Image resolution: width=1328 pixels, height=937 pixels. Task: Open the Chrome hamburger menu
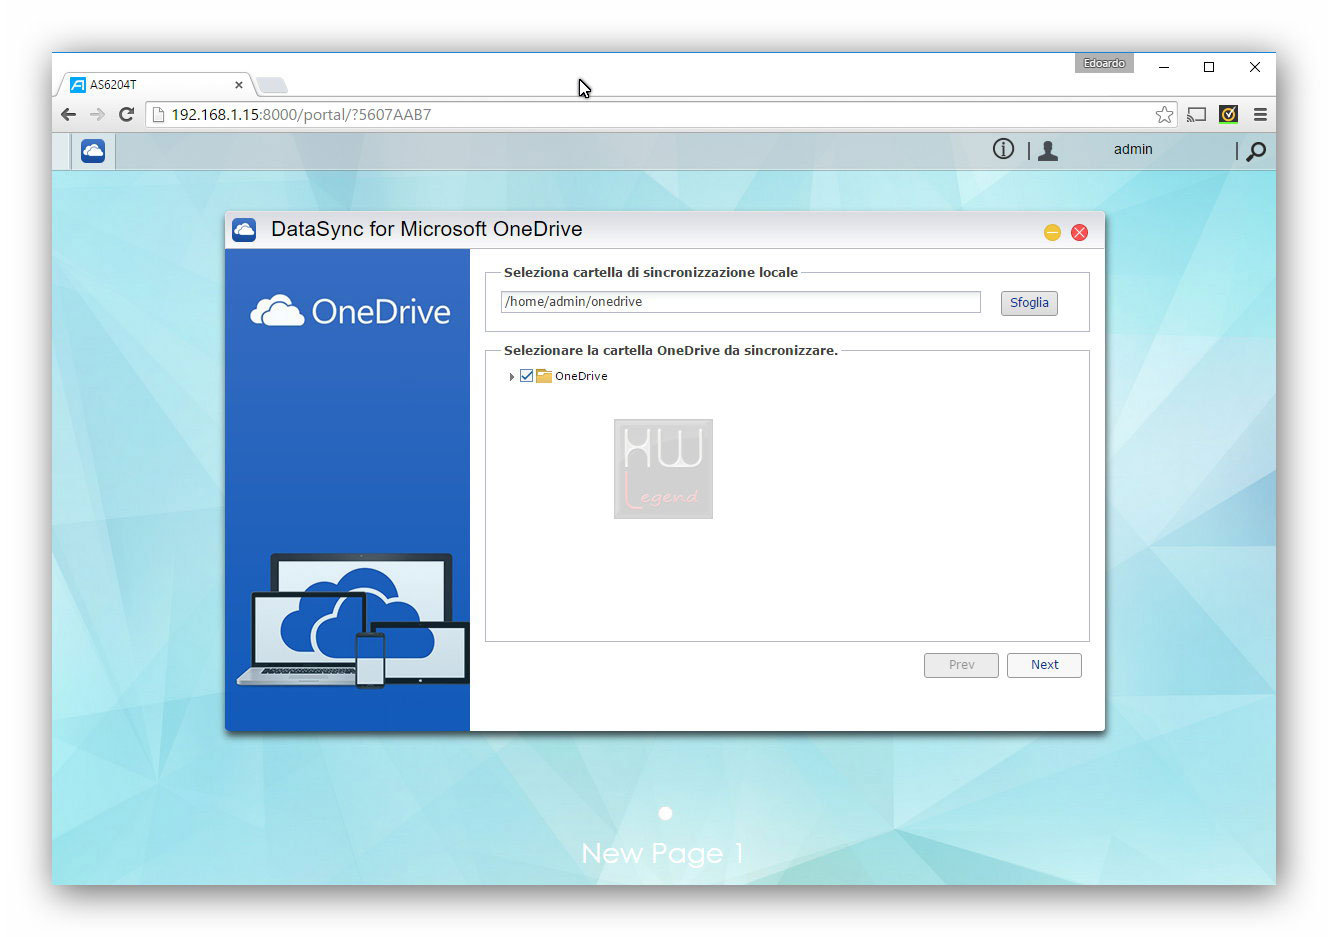[x=1260, y=114]
